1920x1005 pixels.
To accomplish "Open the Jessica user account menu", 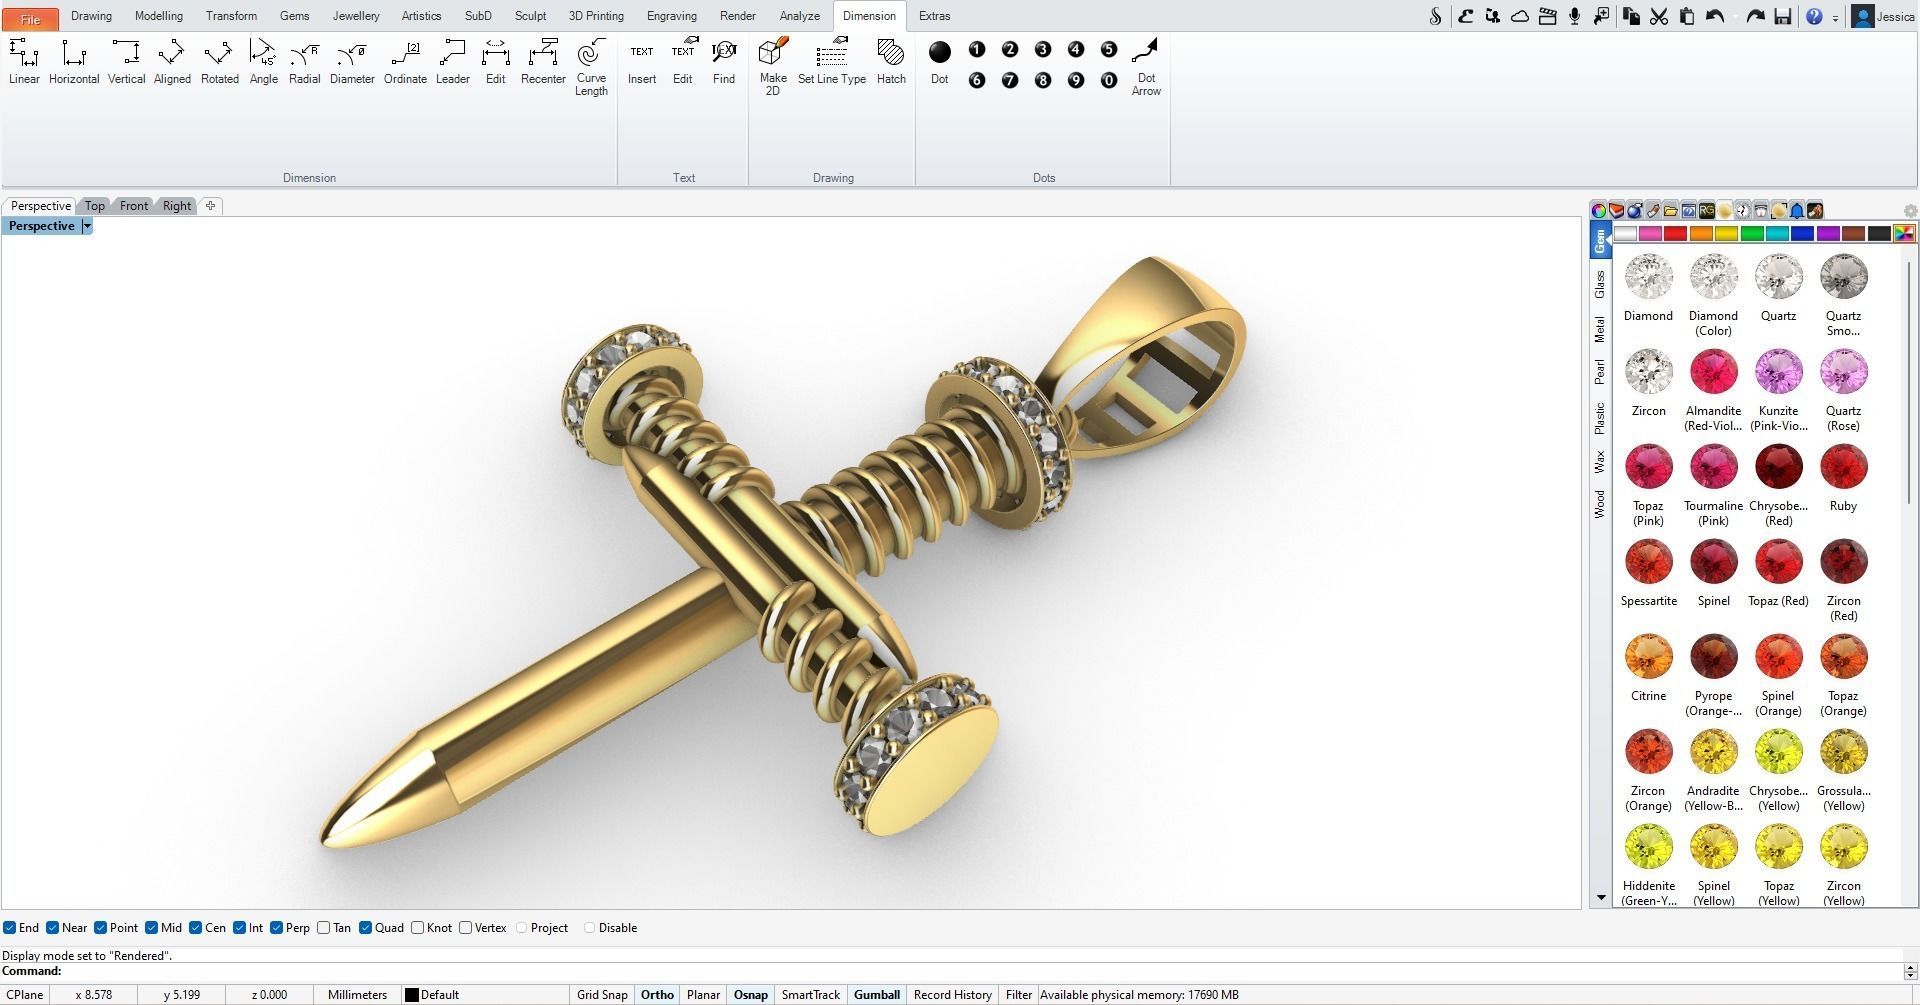I will tap(1884, 16).
